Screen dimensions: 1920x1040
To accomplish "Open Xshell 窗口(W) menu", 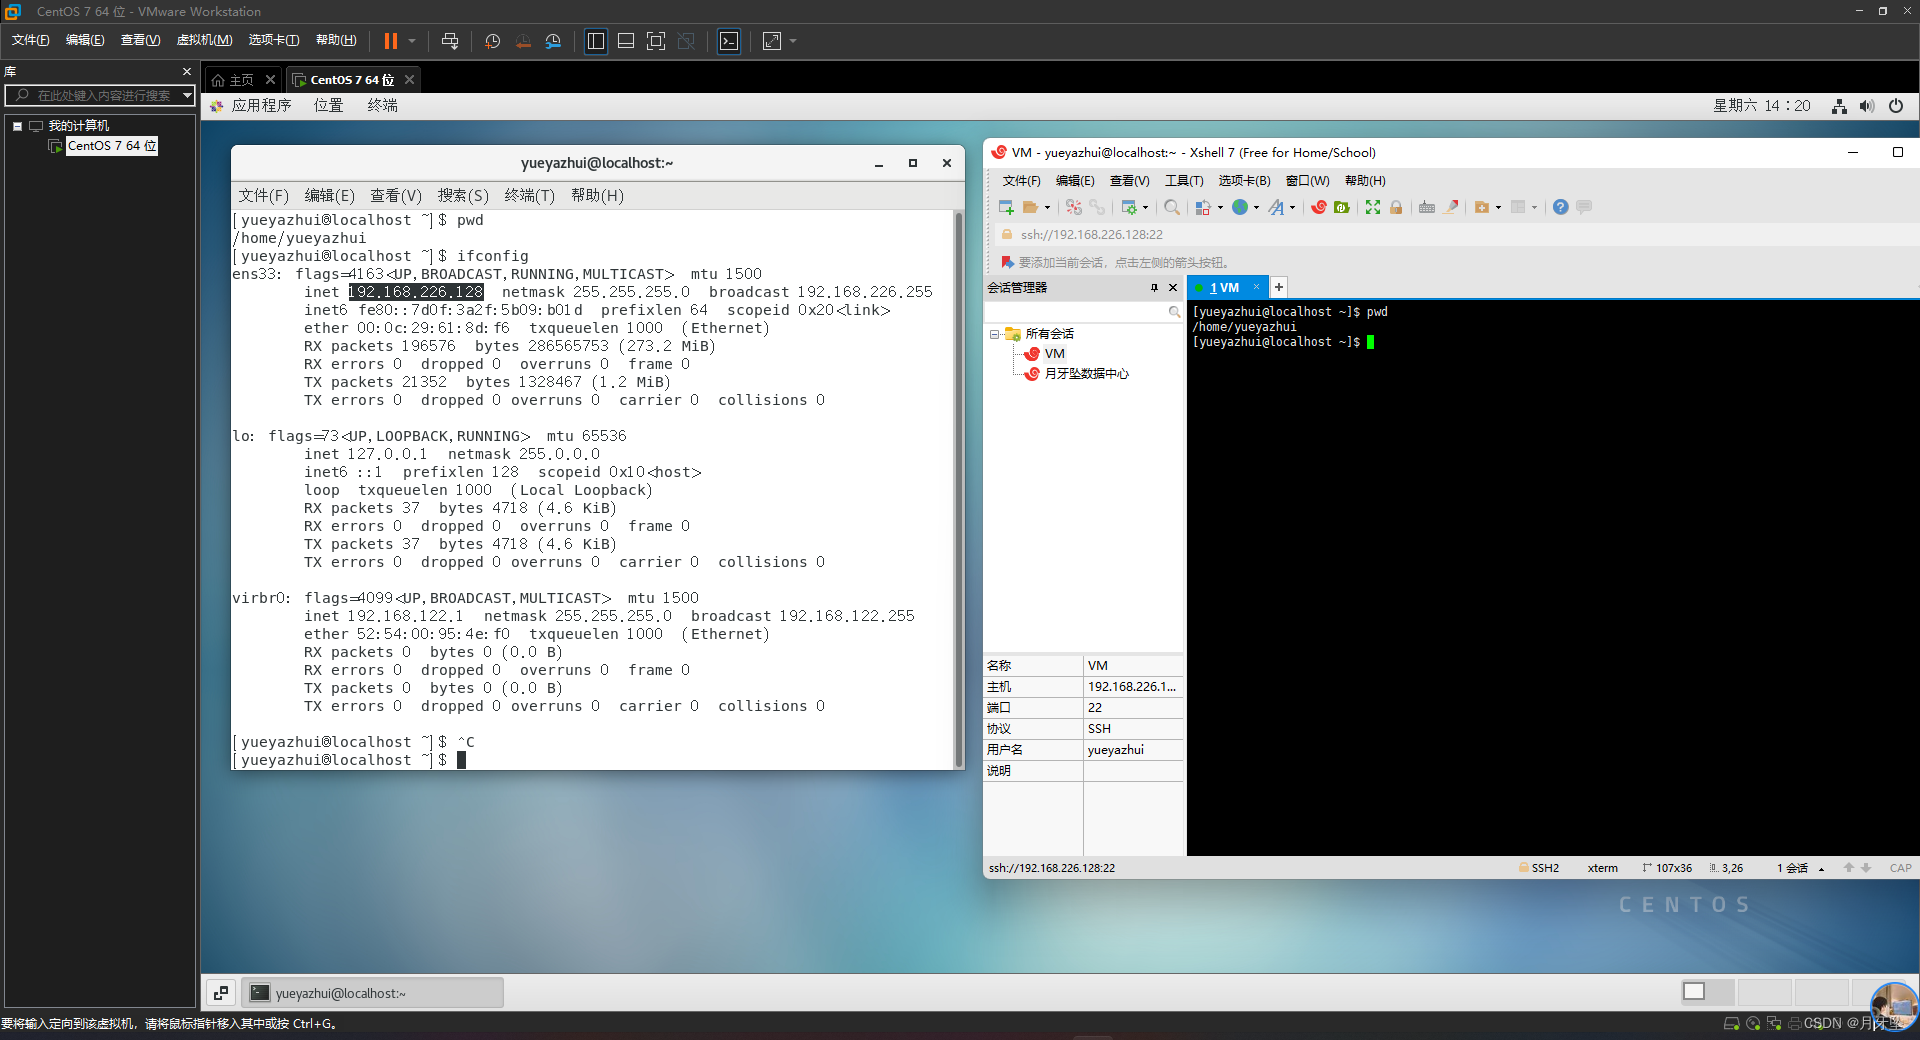I will (1308, 181).
